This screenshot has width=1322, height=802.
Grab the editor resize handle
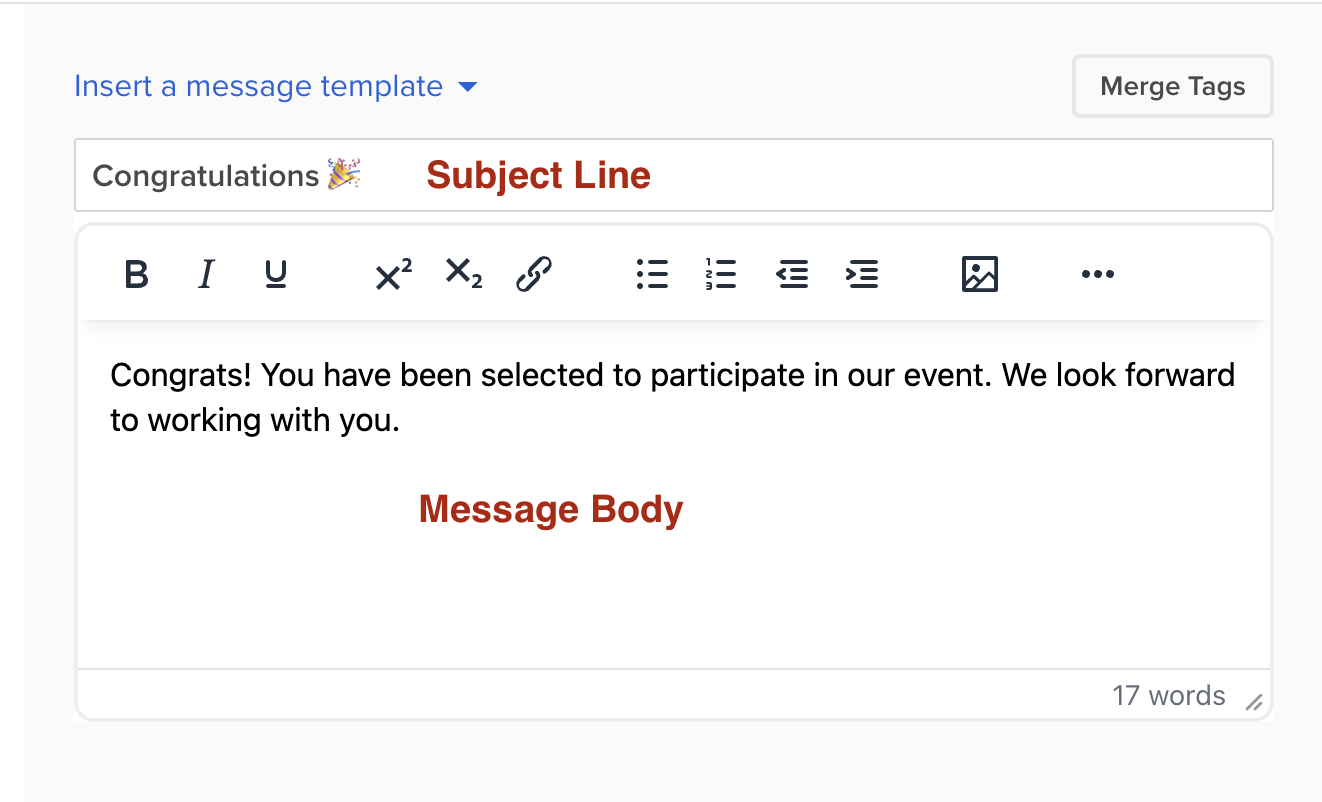[x=1254, y=703]
